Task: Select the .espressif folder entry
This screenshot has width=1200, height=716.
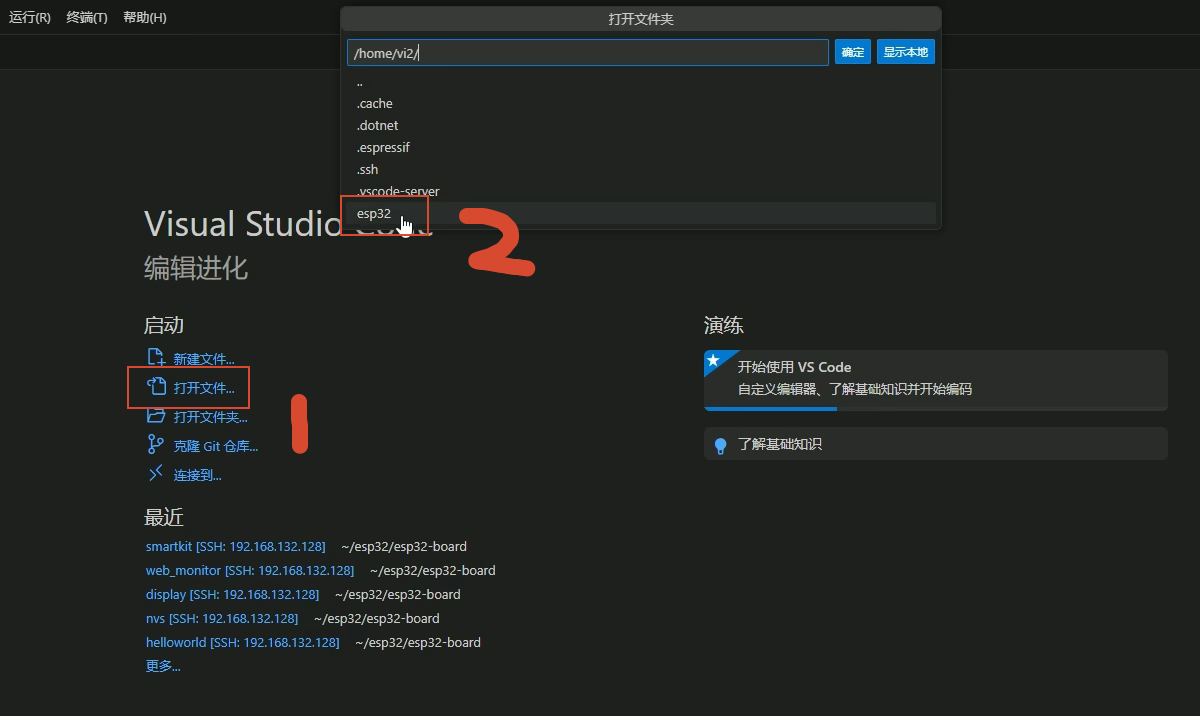Action: pyautogui.click(x=640, y=148)
